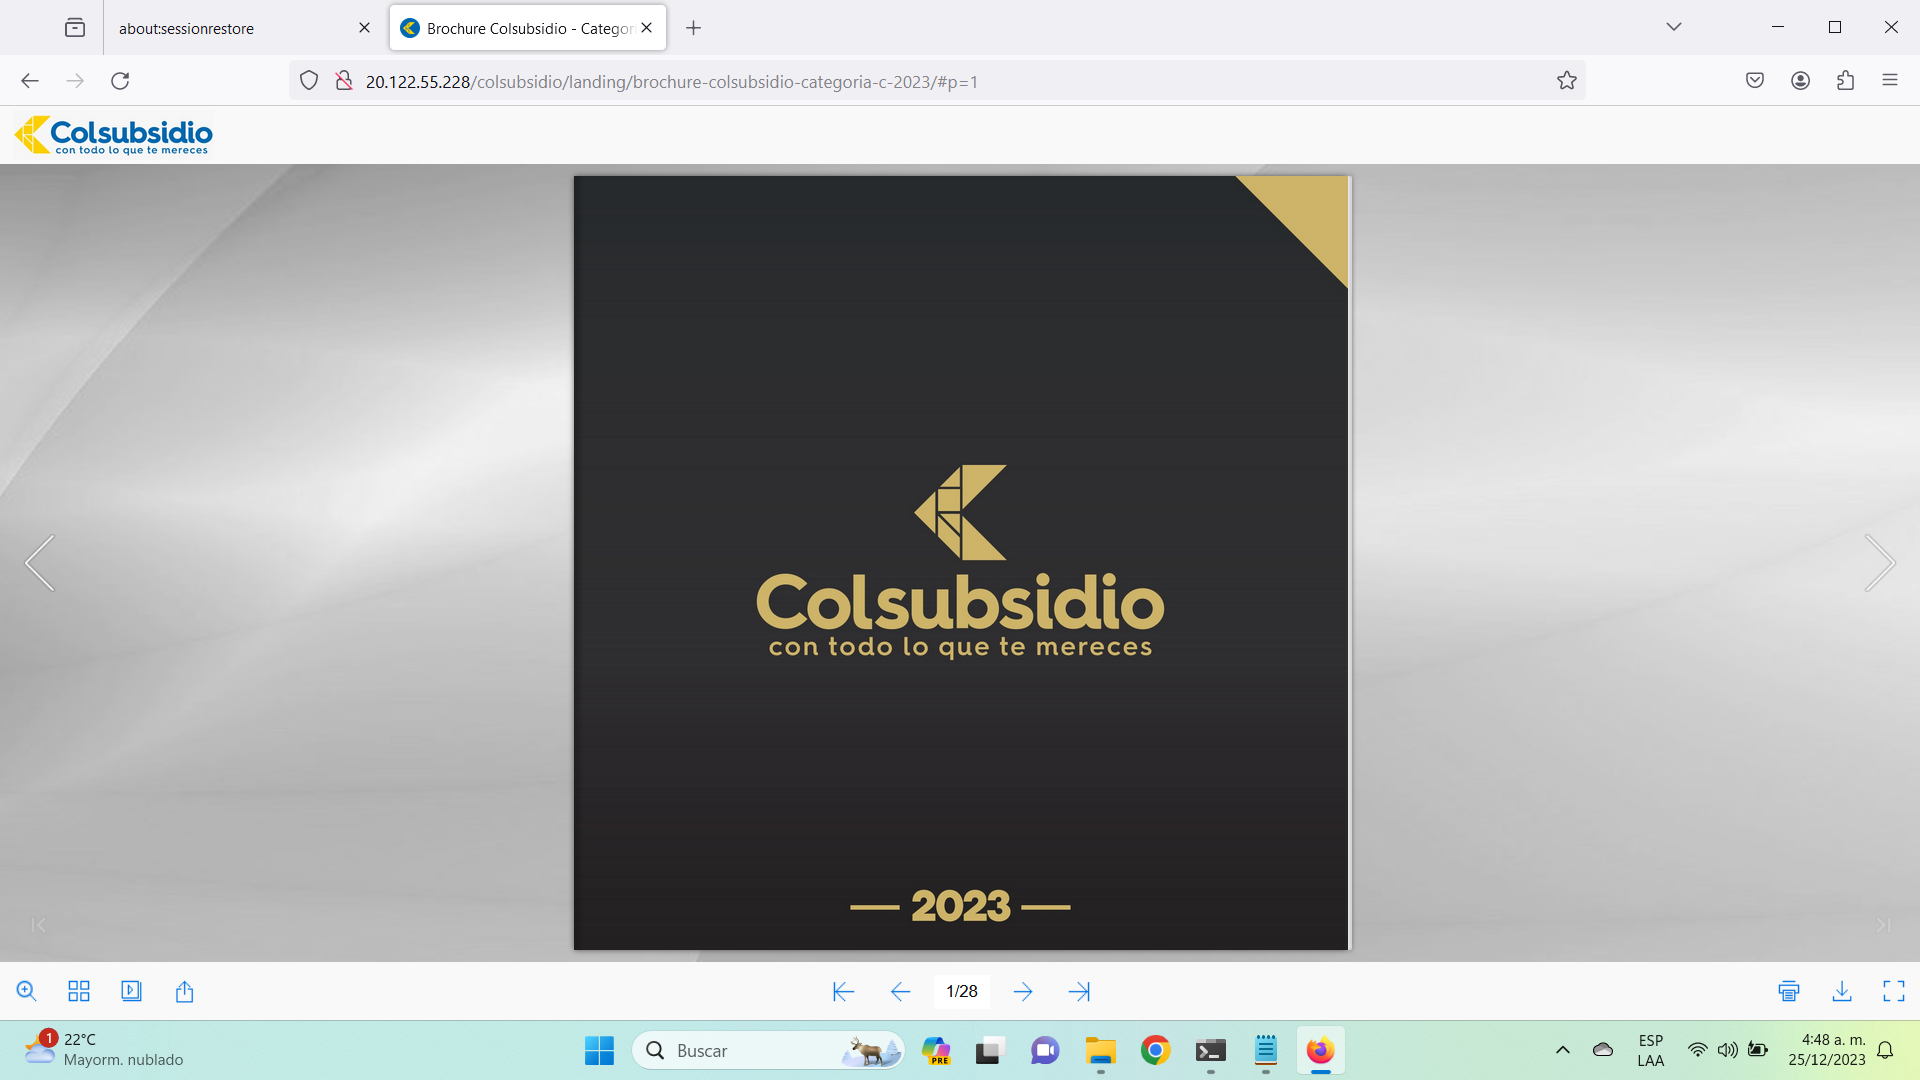Toggle the auto flip play icon
Viewport: 1920px width, 1080px height.
(x=131, y=991)
